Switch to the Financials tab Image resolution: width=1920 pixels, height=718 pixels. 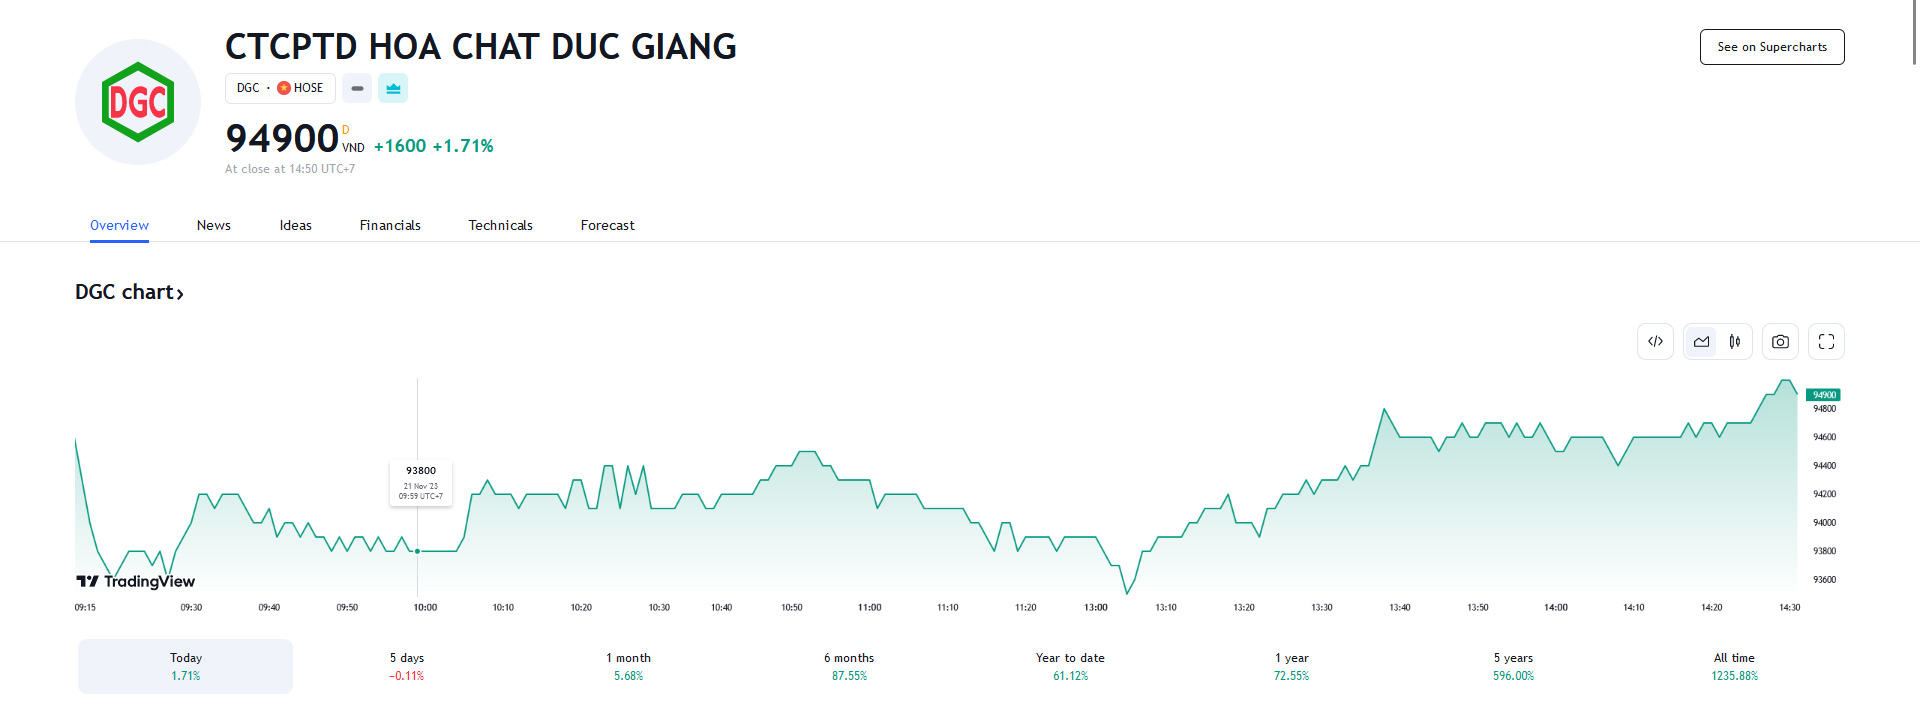[x=390, y=225]
